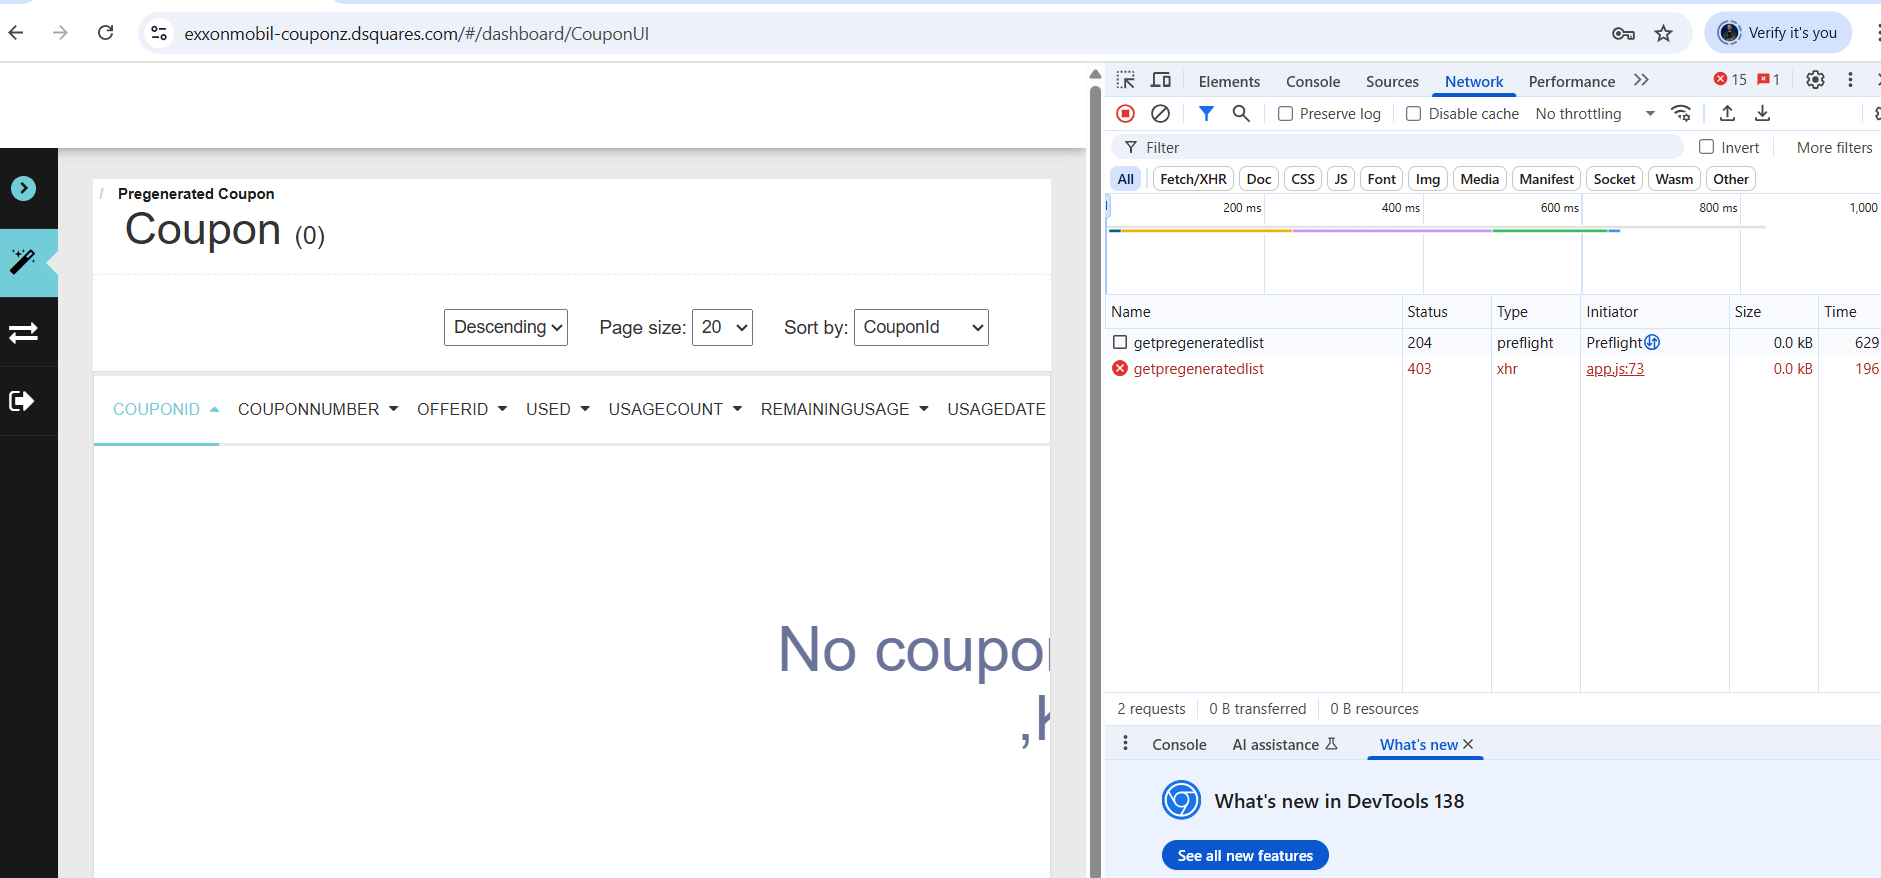Open the Descending sort order dropdown
Image resolution: width=1881 pixels, height=878 pixels.
(506, 327)
